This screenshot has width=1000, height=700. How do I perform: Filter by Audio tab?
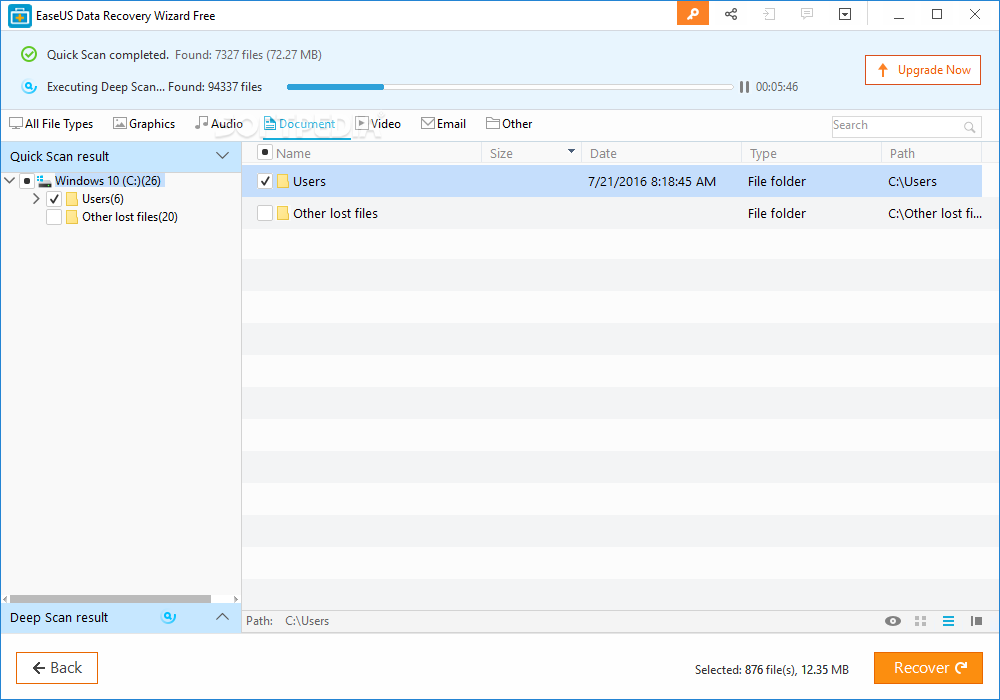coord(219,124)
